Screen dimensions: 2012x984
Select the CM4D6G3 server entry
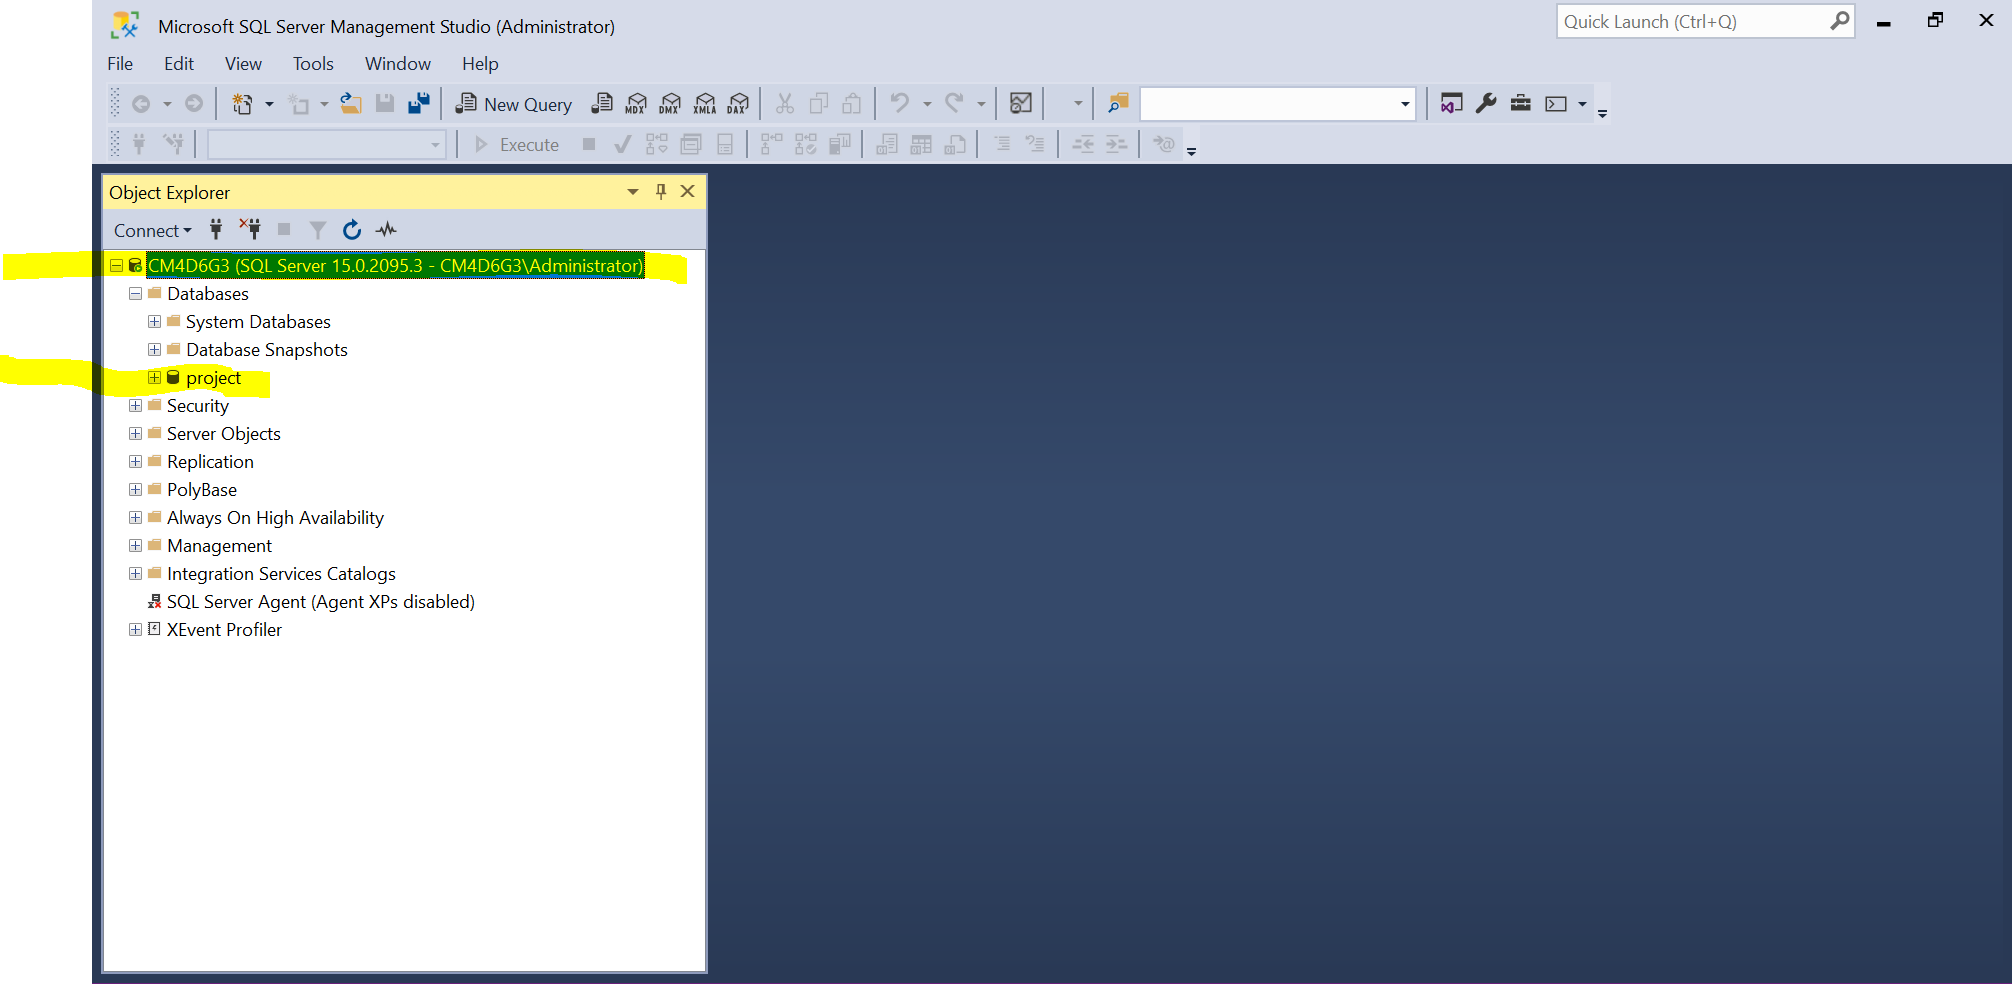pos(395,266)
